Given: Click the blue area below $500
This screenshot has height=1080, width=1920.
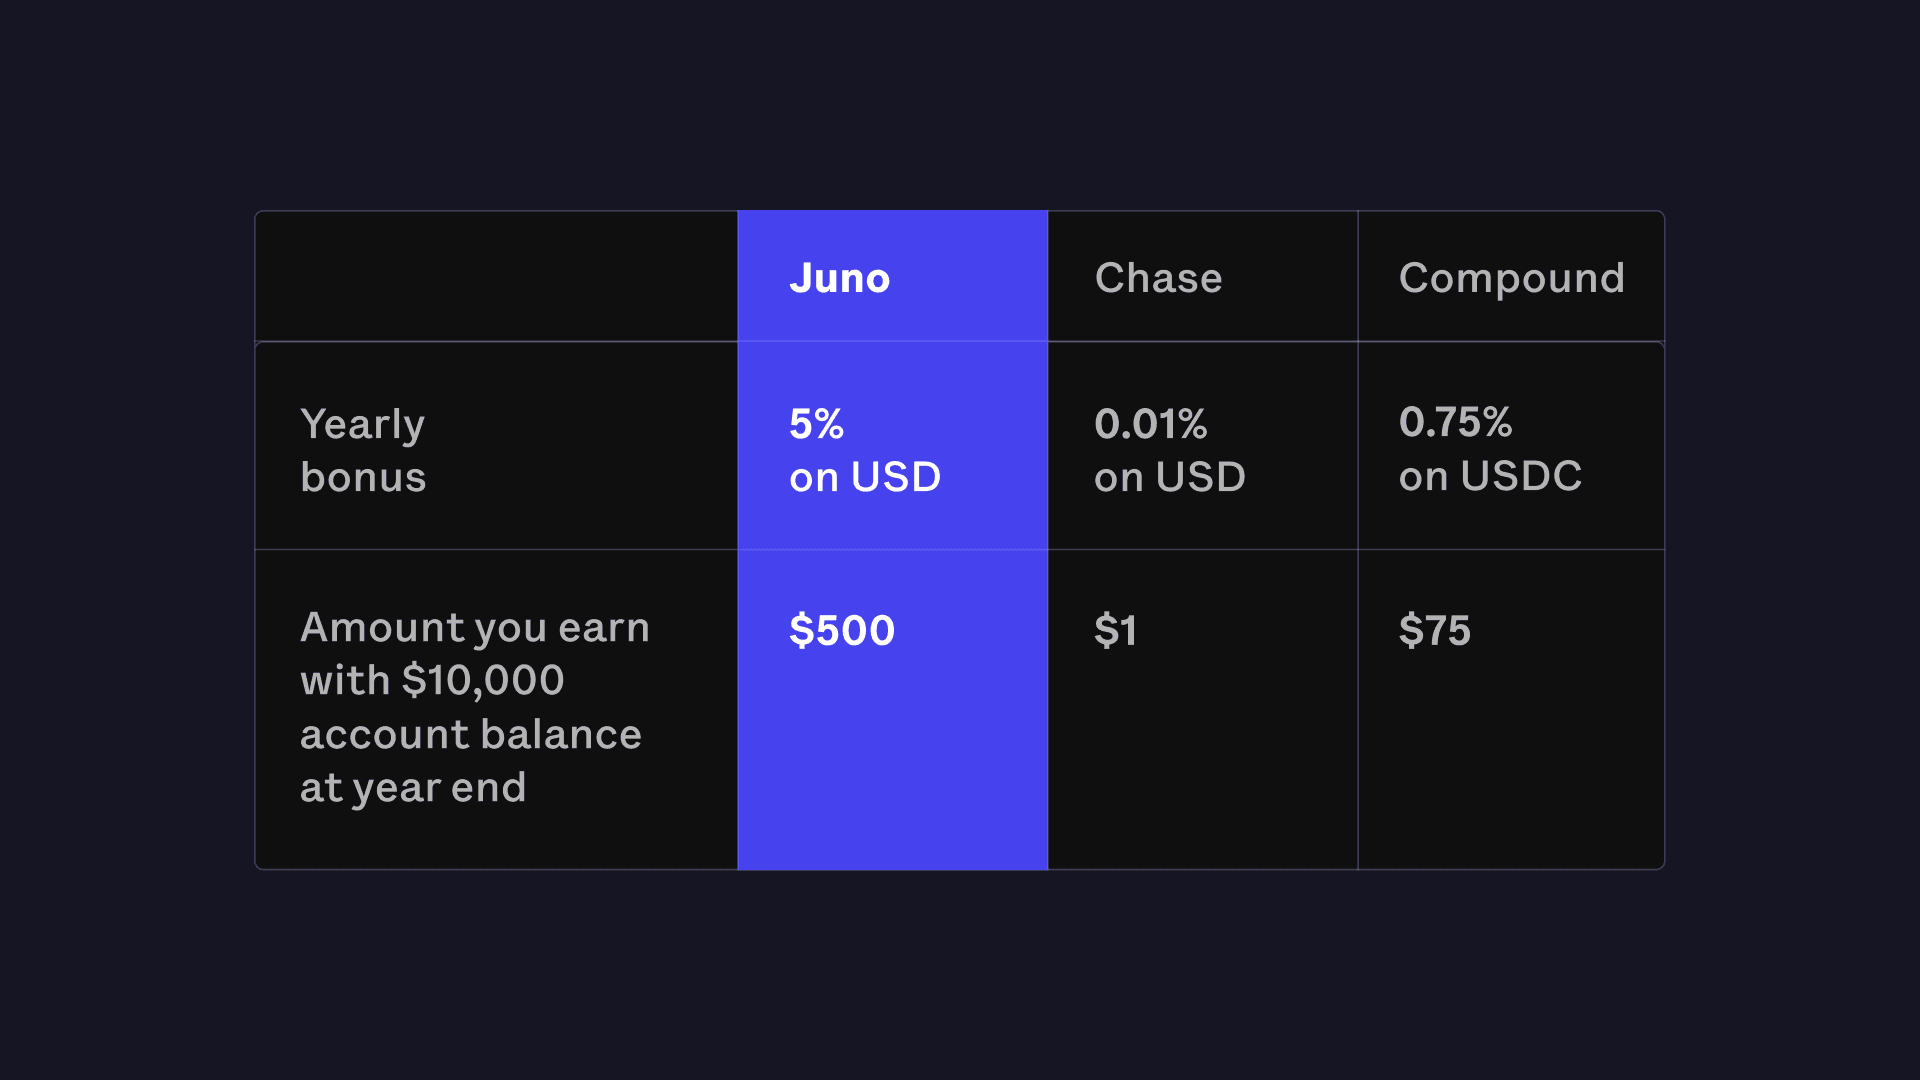Looking at the screenshot, I should pos(892,770).
